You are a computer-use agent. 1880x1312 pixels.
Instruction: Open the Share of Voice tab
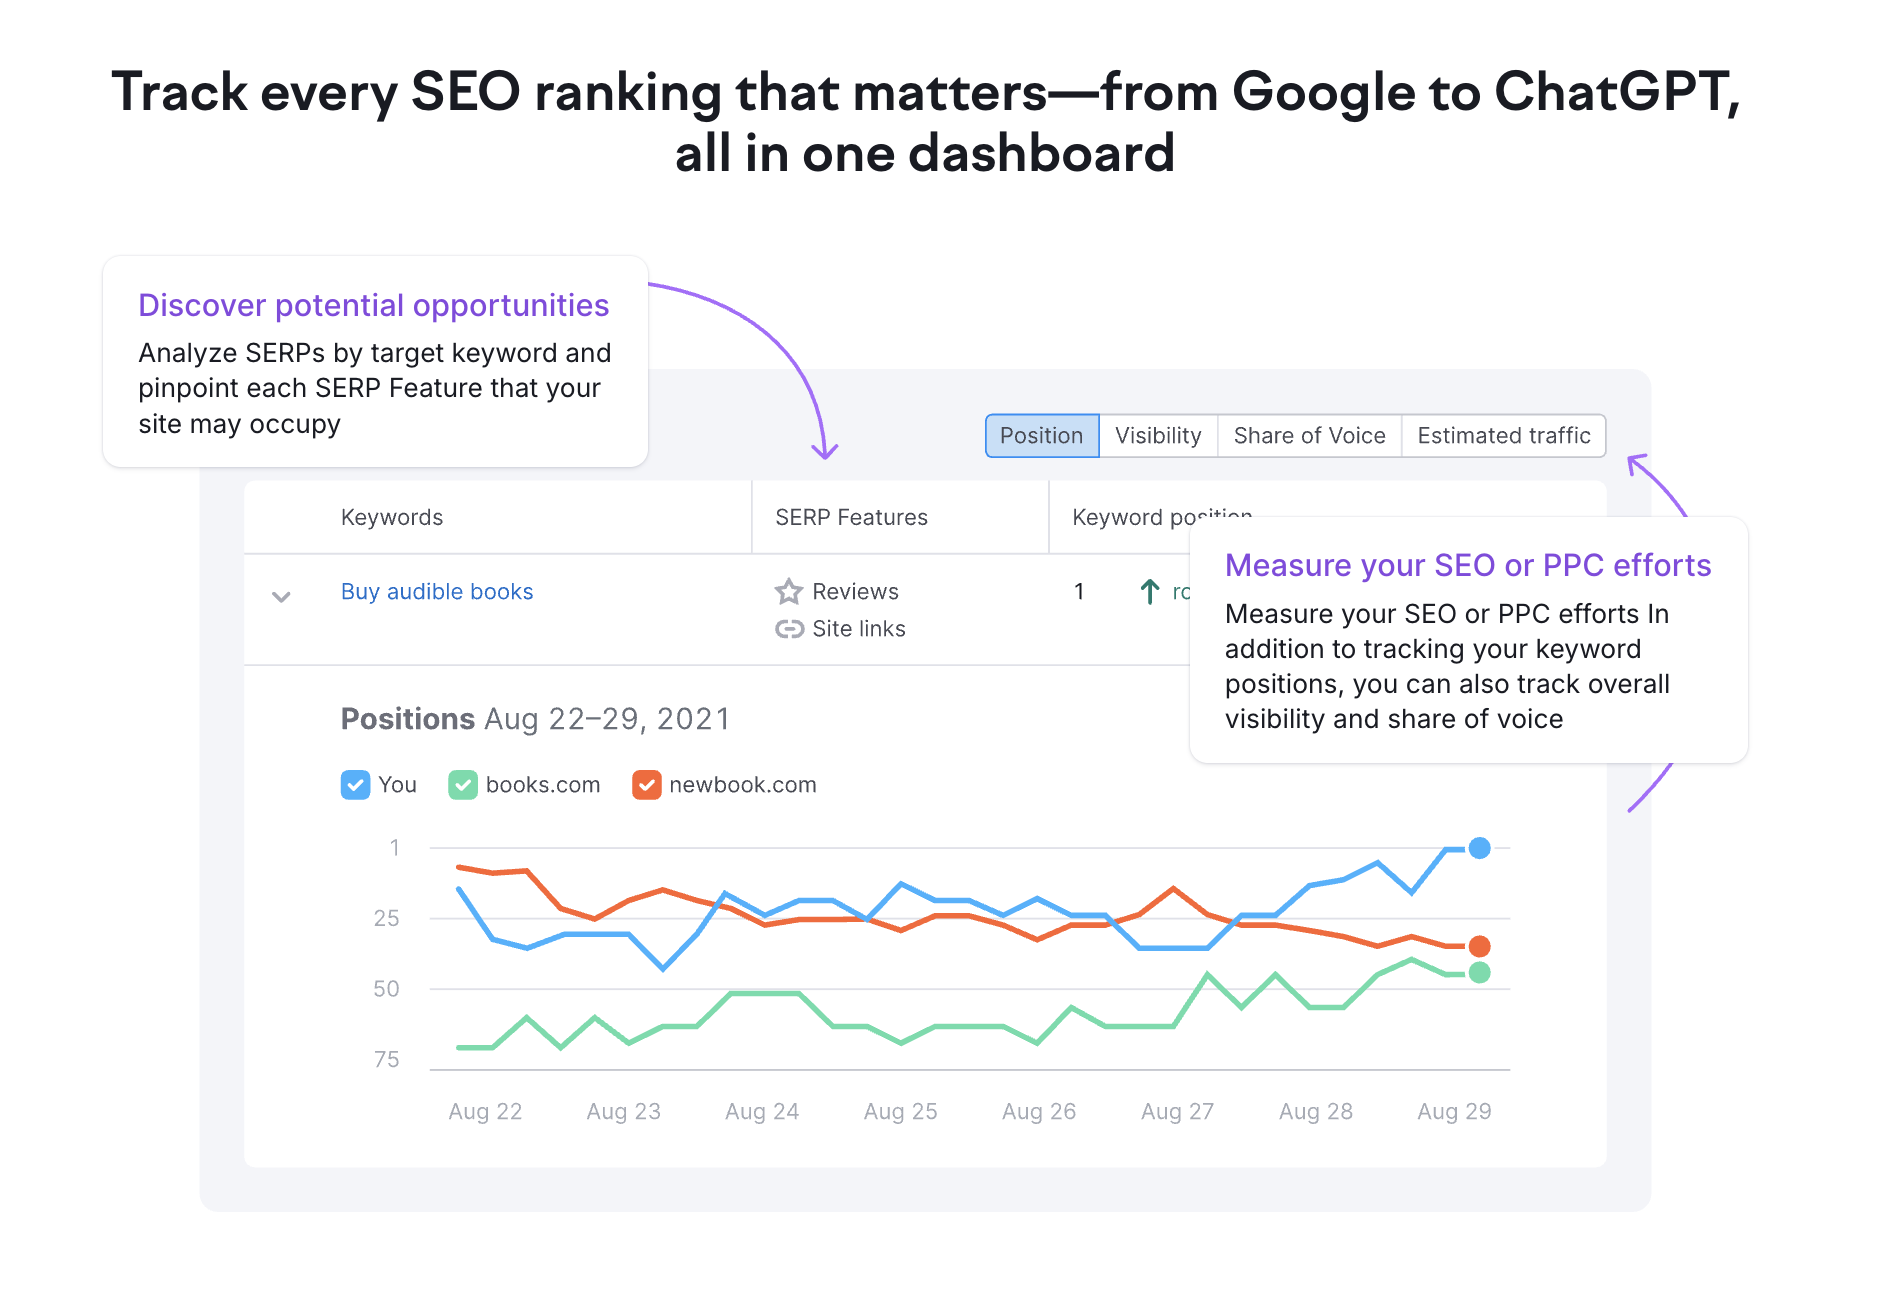click(1309, 436)
